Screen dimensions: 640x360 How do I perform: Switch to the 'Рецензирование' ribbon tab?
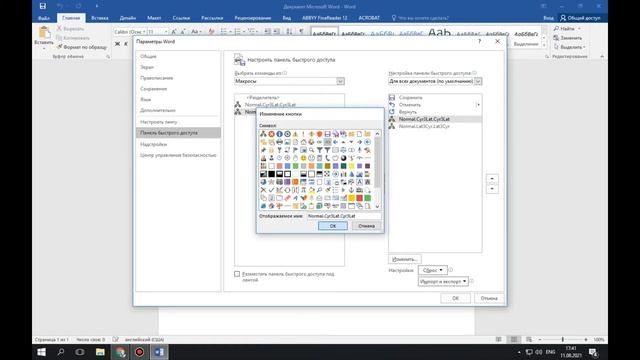(253, 18)
